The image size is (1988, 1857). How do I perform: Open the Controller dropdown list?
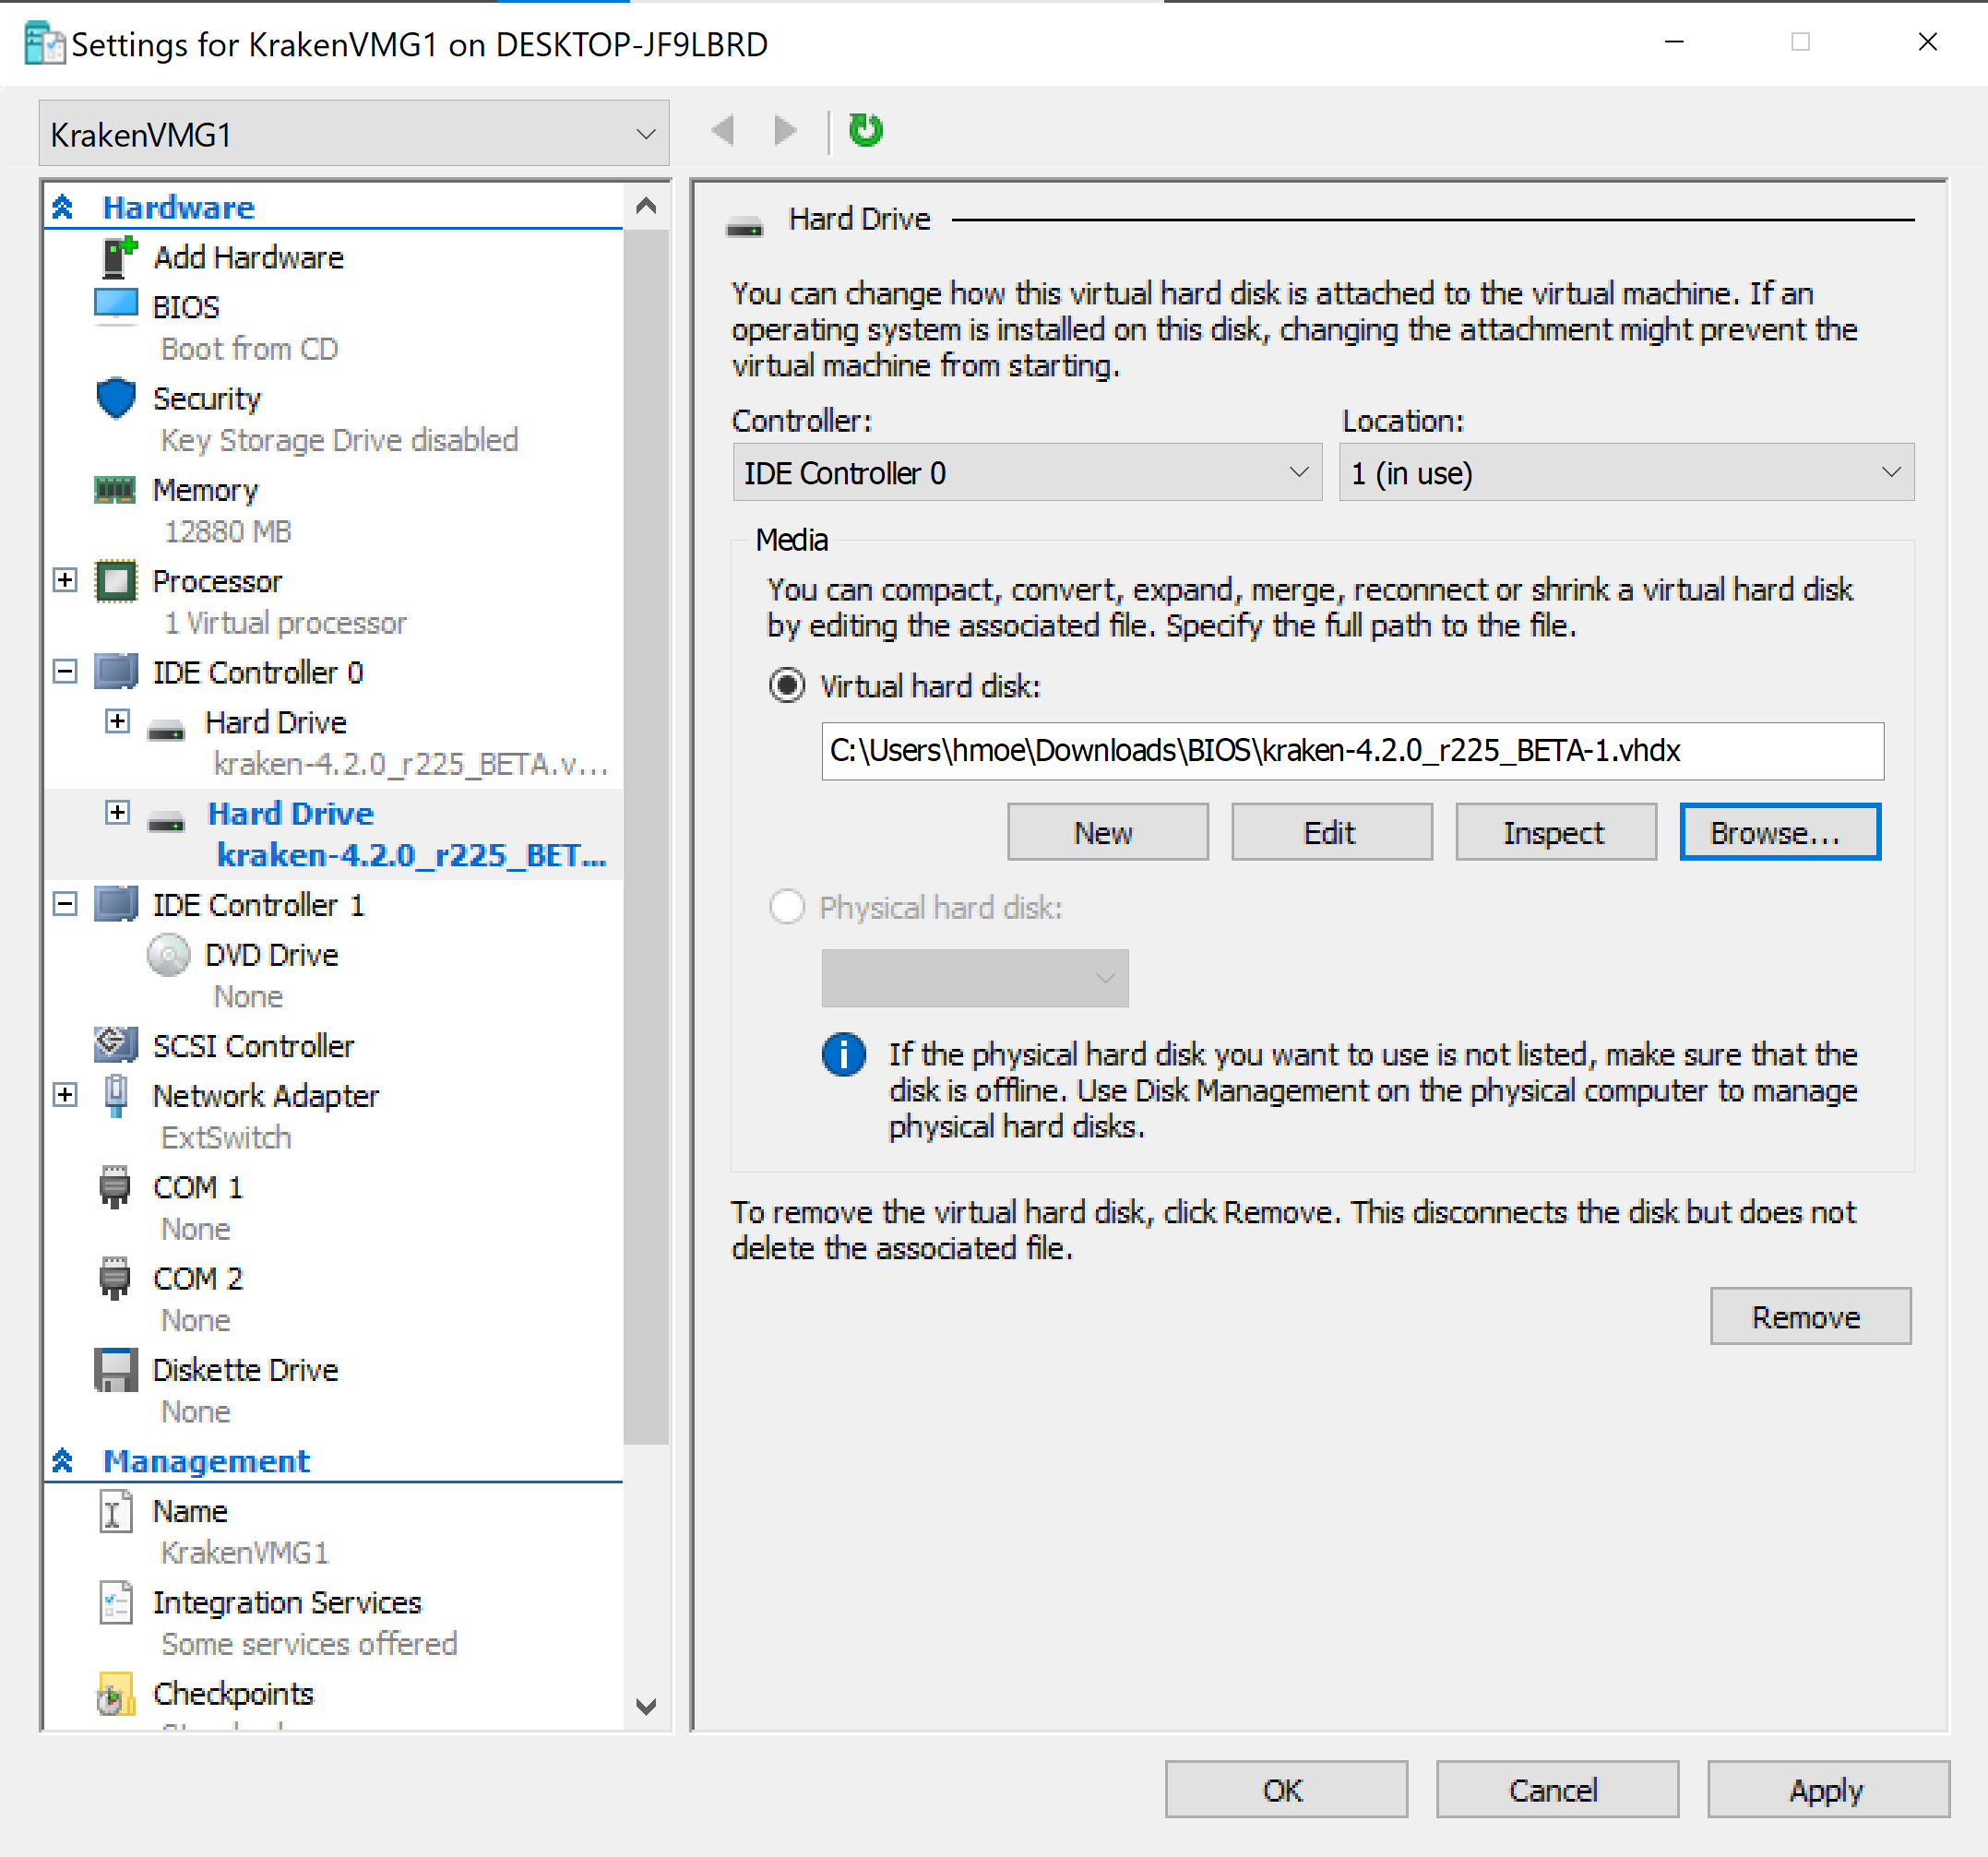click(x=1026, y=473)
